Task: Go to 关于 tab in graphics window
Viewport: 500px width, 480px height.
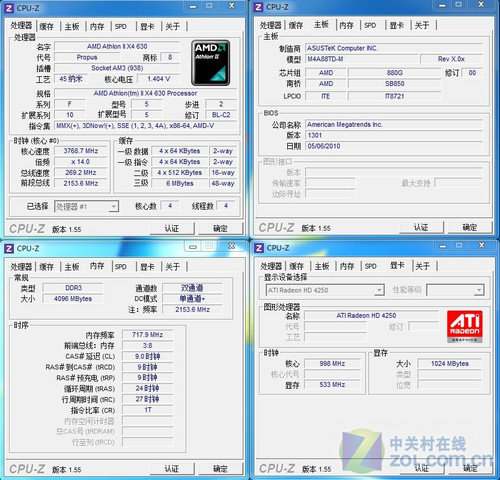Action: (x=423, y=266)
